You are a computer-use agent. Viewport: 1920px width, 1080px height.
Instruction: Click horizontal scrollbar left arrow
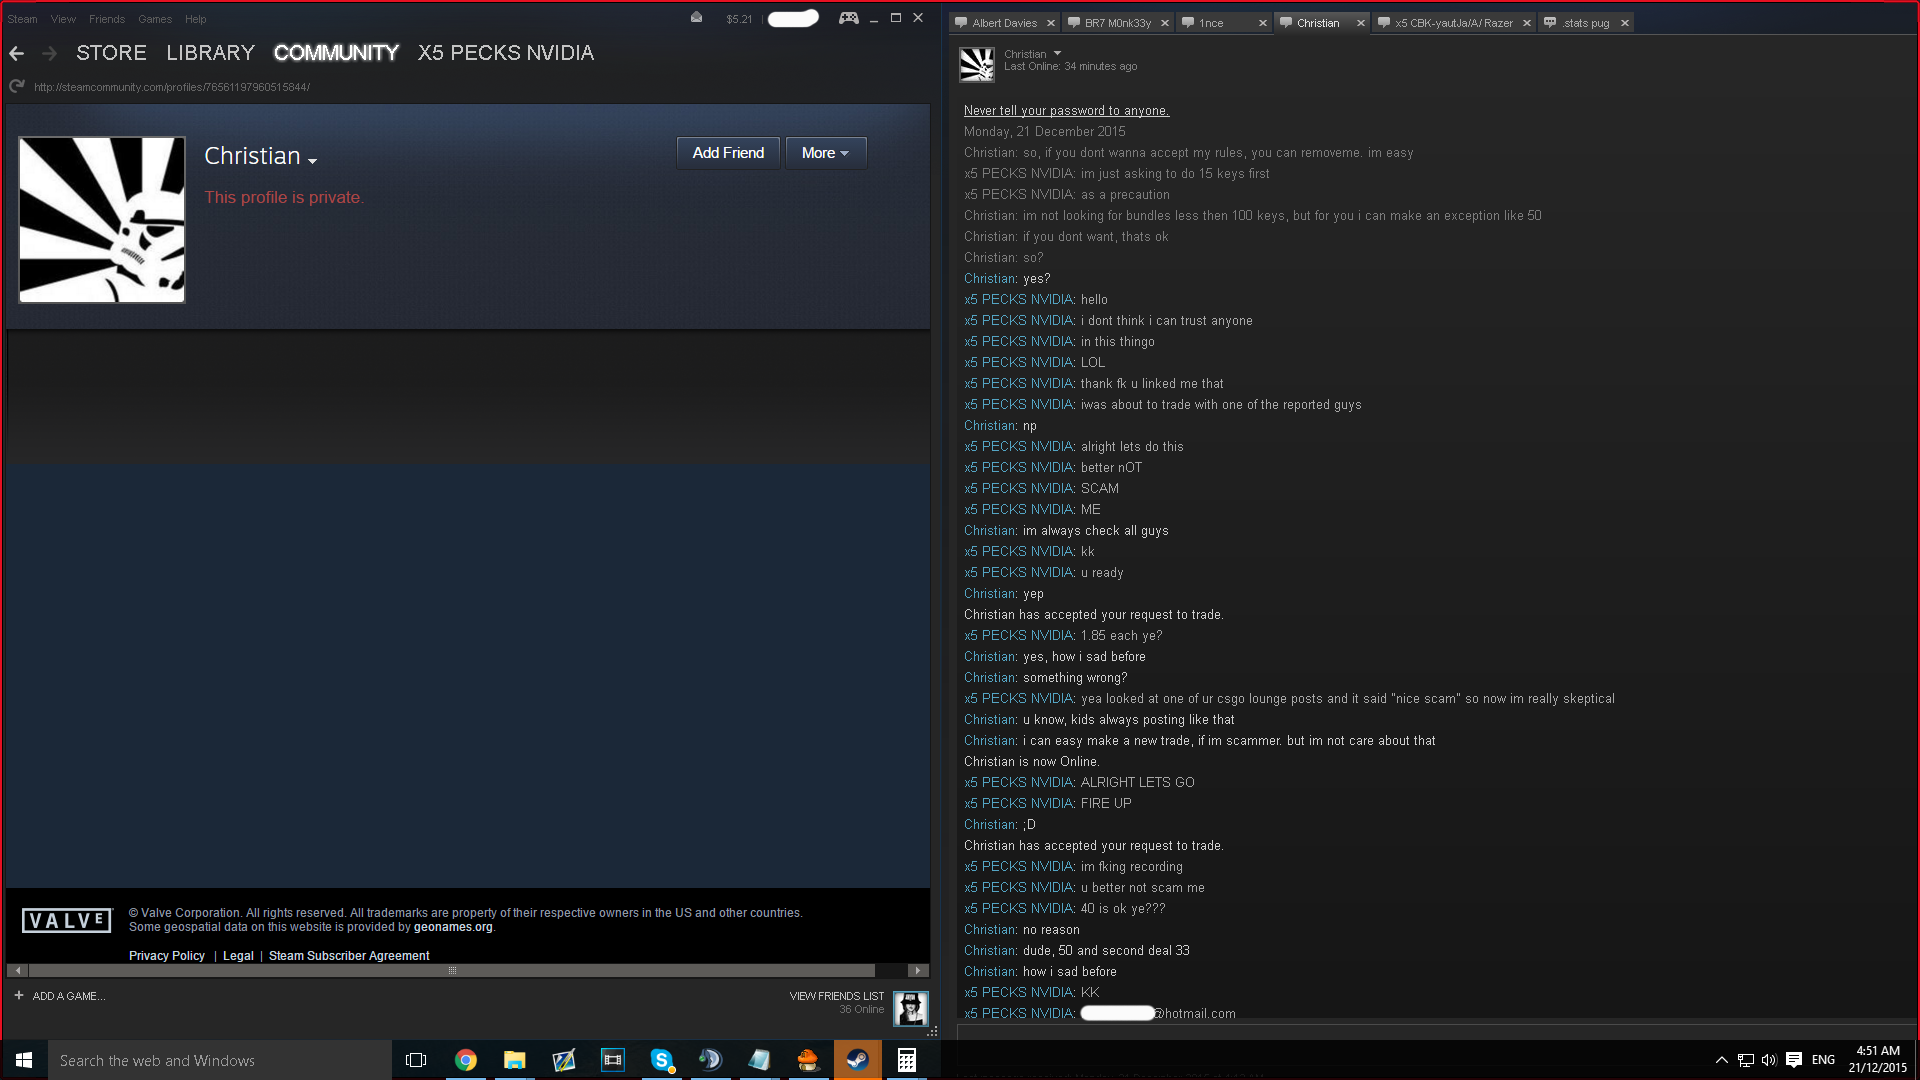pos(18,971)
